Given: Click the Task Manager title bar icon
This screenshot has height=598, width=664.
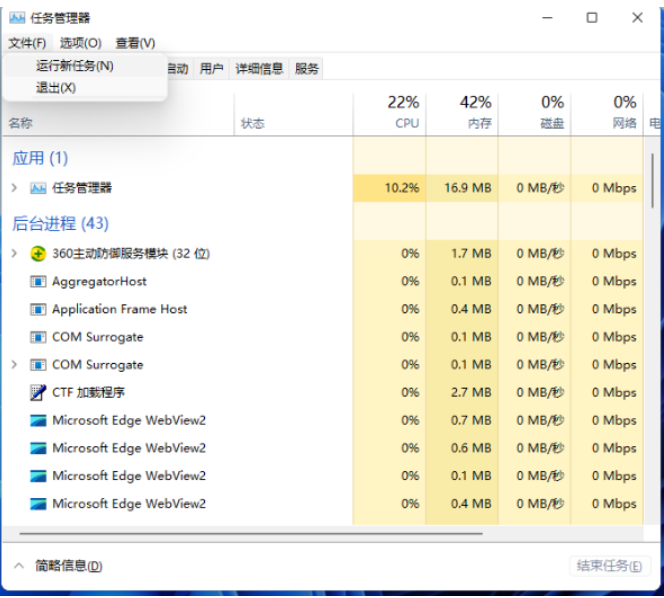Looking at the screenshot, I should pyautogui.click(x=17, y=18).
